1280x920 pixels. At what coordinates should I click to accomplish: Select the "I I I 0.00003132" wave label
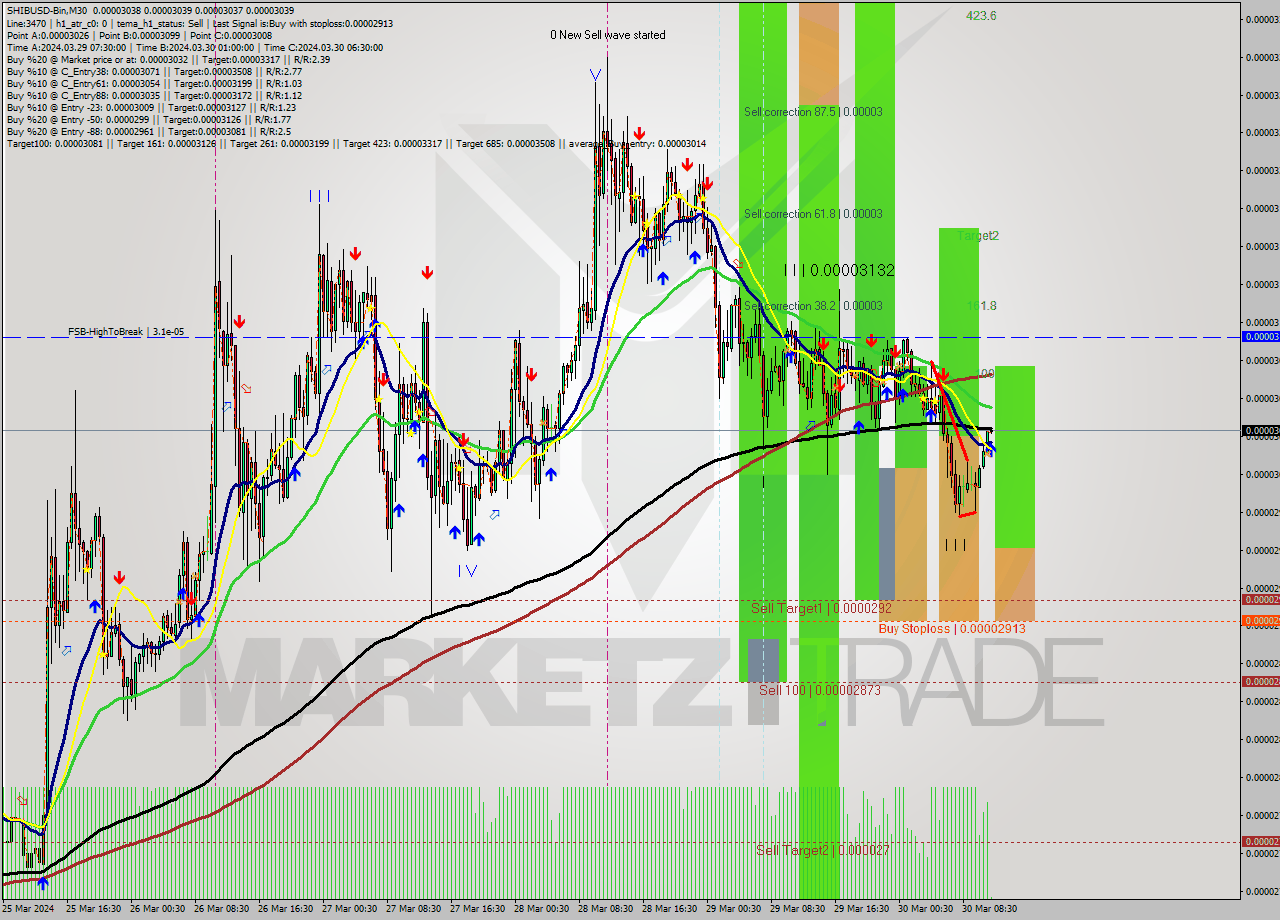pyautogui.click(x=839, y=270)
